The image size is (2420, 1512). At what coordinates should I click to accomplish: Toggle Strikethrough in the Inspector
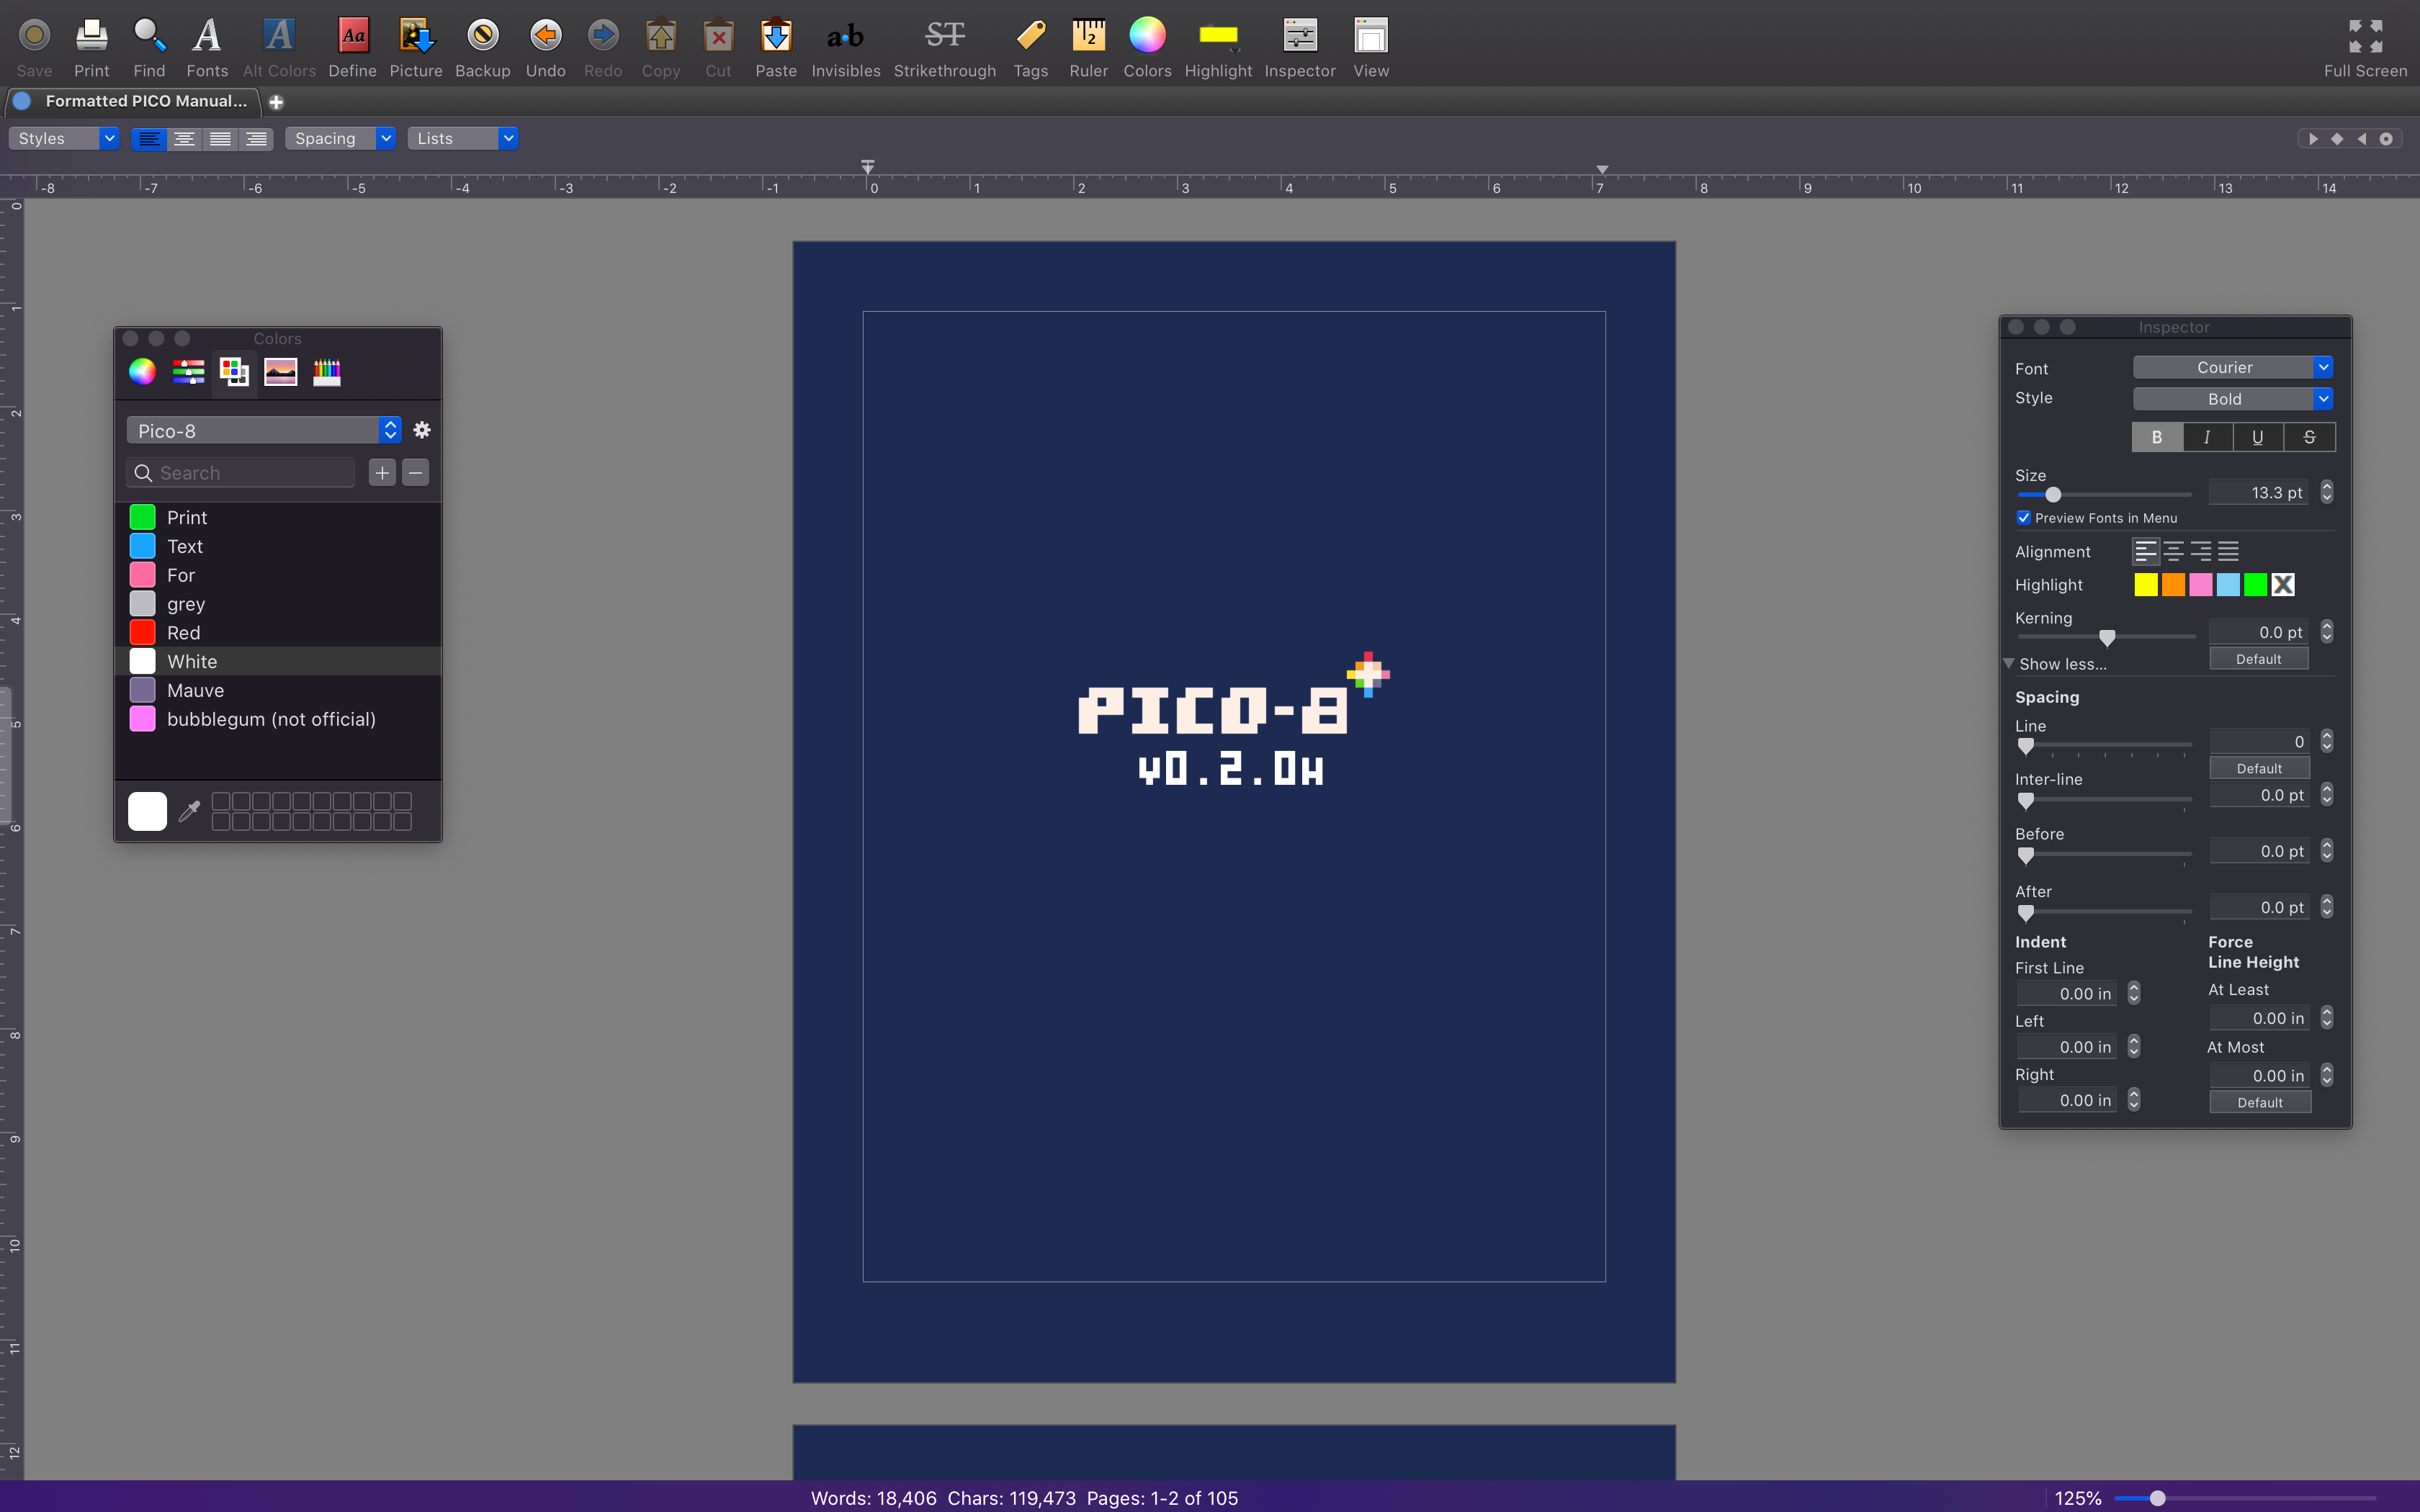tap(2309, 437)
